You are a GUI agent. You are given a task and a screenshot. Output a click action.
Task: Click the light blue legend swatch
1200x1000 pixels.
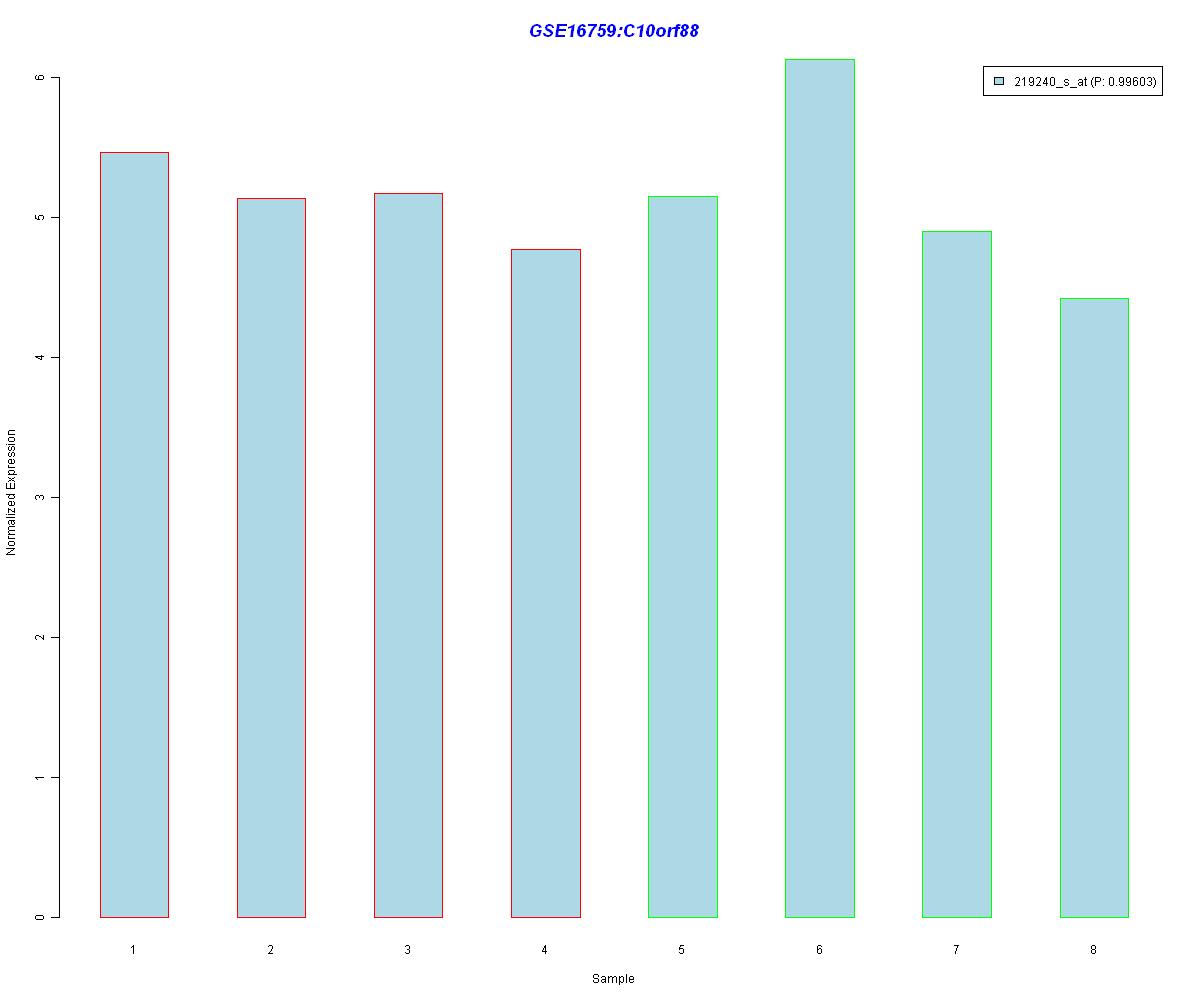coord(998,83)
